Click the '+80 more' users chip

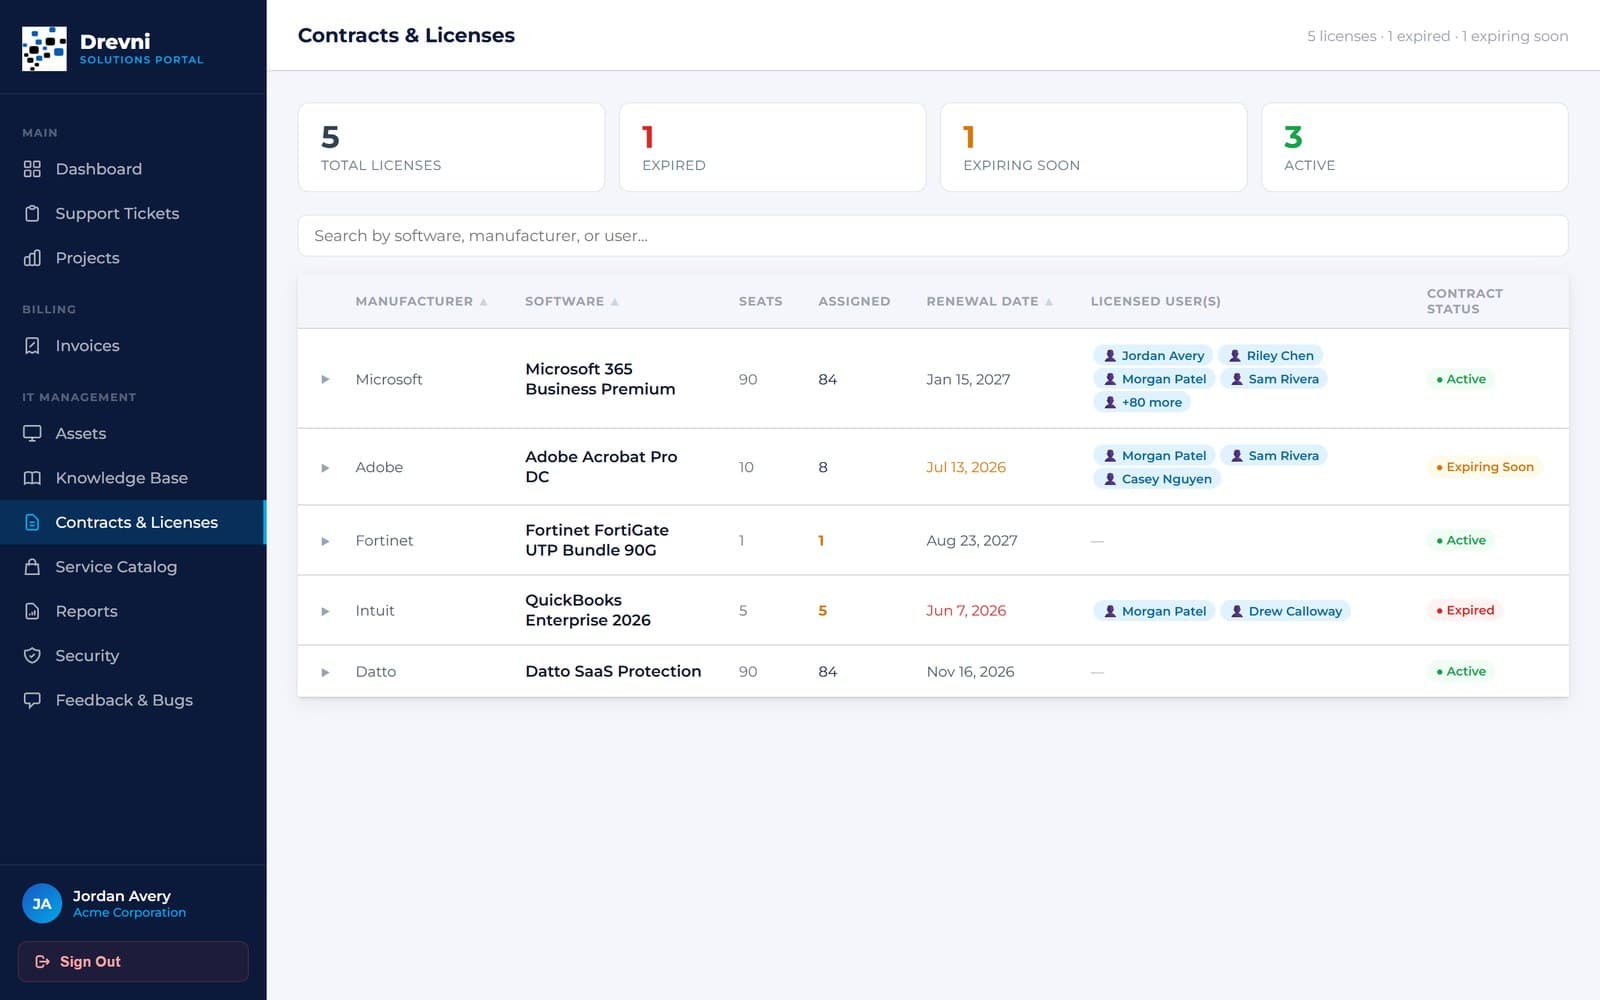(1142, 402)
